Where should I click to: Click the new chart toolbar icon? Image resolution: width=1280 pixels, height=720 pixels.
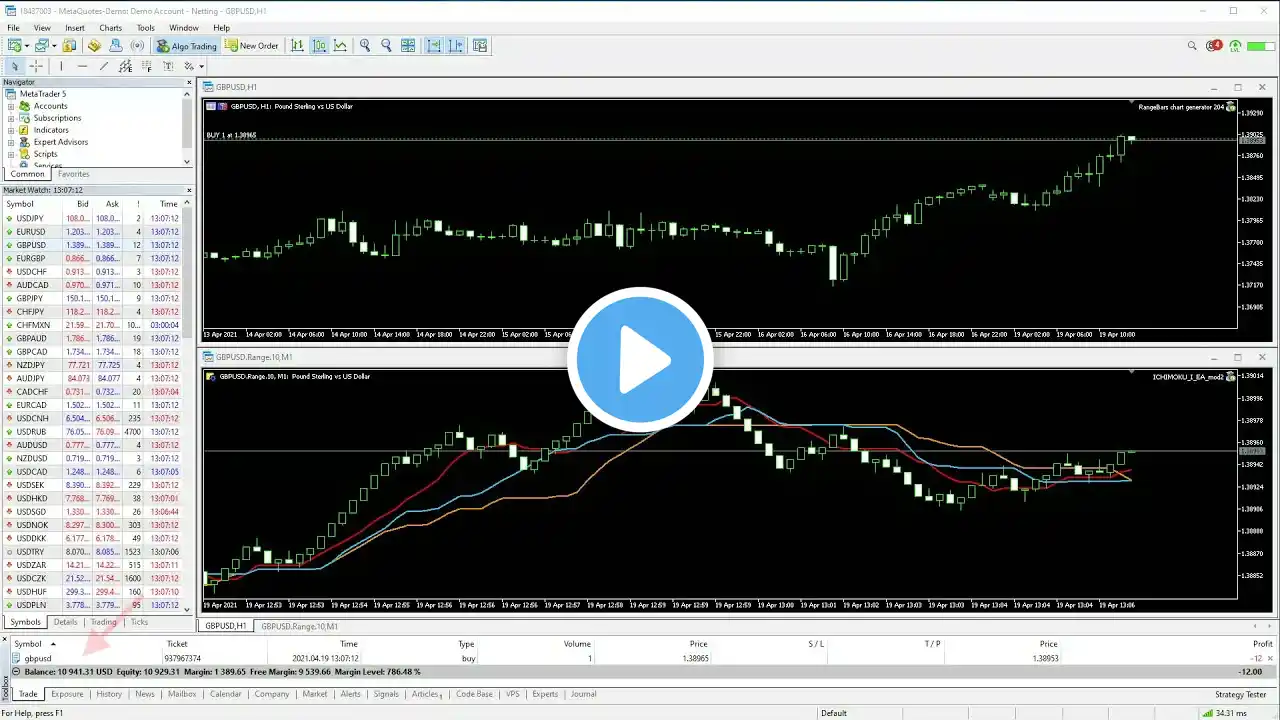[14, 46]
